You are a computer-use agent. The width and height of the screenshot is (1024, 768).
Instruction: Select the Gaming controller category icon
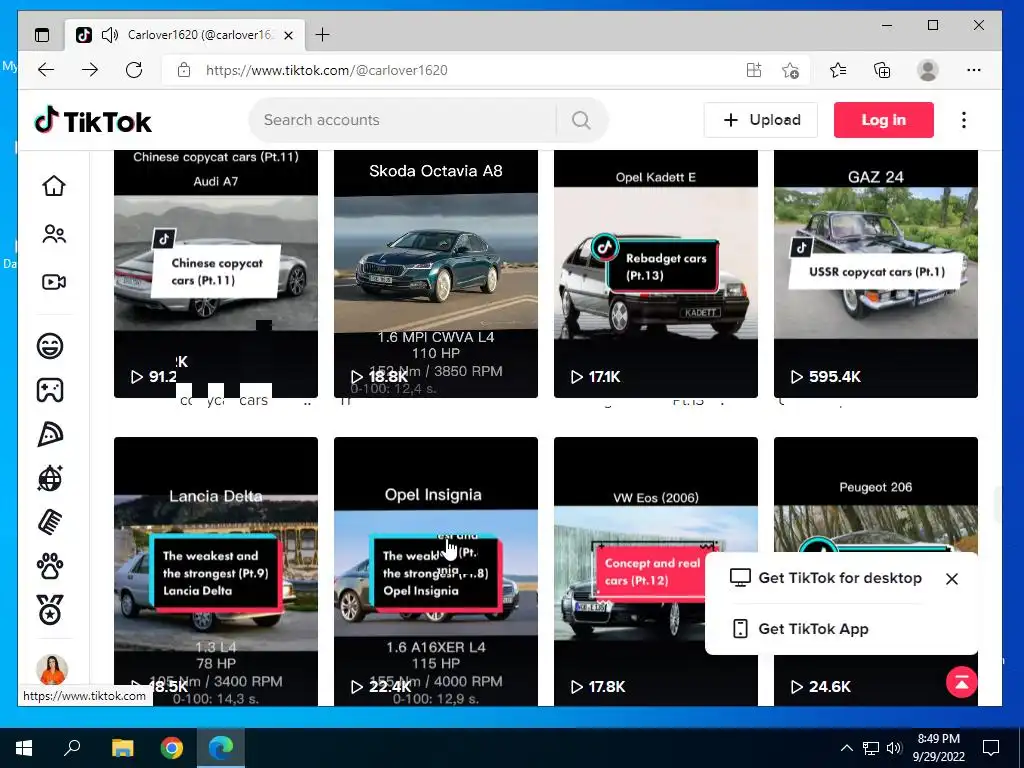pyautogui.click(x=50, y=390)
